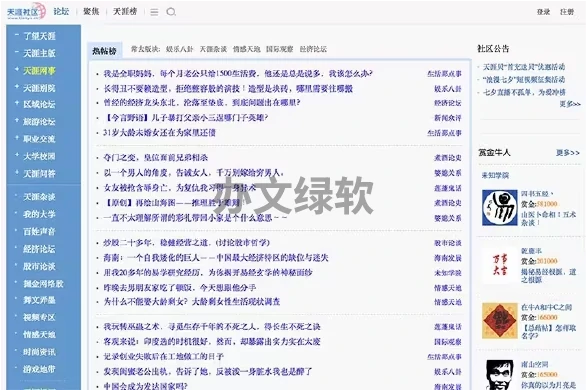Open the 万事大吉 avatar thumbnail
This screenshot has width=586, height=390.
pos(500,264)
